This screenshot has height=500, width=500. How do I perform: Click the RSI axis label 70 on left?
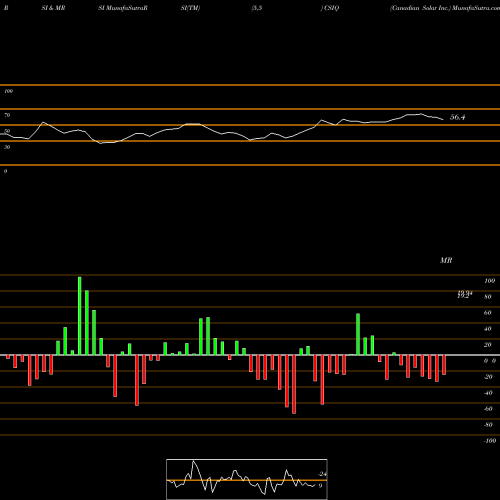[x=7, y=115]
